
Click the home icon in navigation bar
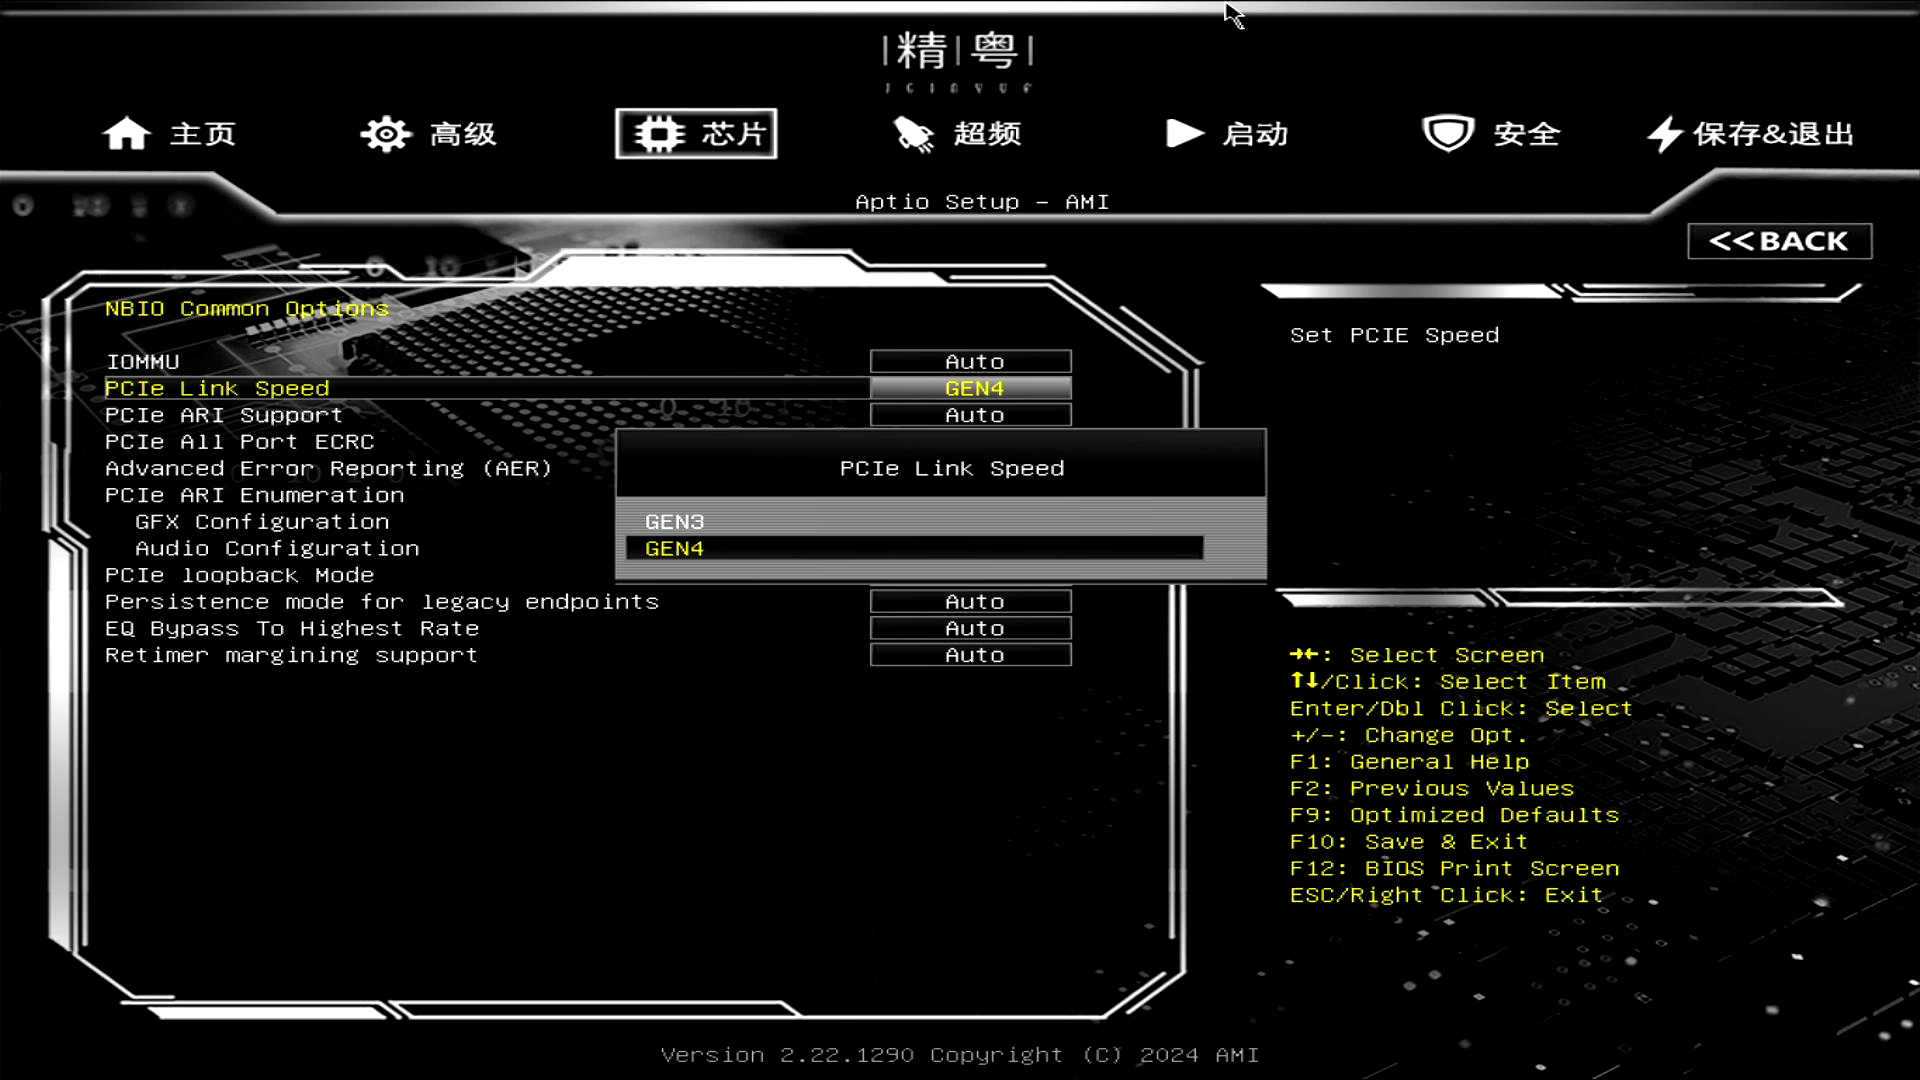126,134
